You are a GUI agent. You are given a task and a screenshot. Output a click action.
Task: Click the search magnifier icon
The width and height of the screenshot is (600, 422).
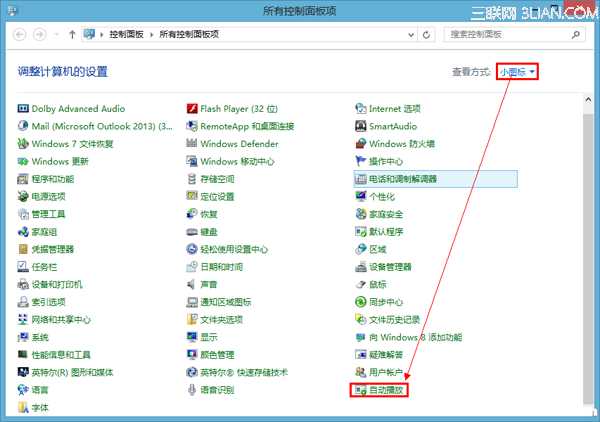click(x=576, y=35)
